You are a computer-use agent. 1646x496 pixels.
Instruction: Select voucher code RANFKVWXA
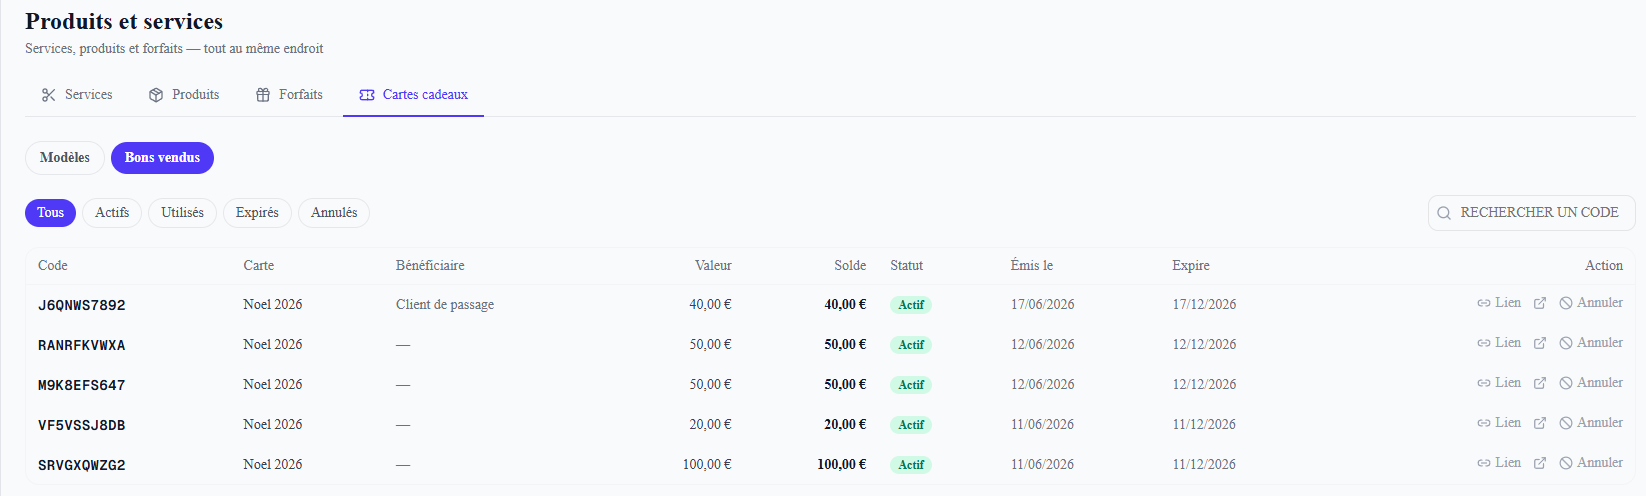coord(82,345)
